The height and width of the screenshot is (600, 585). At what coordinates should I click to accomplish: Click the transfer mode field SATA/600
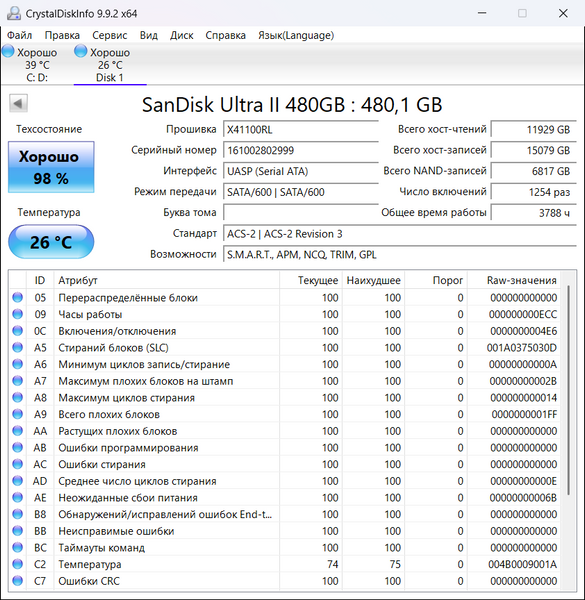(x=301, y=192)
